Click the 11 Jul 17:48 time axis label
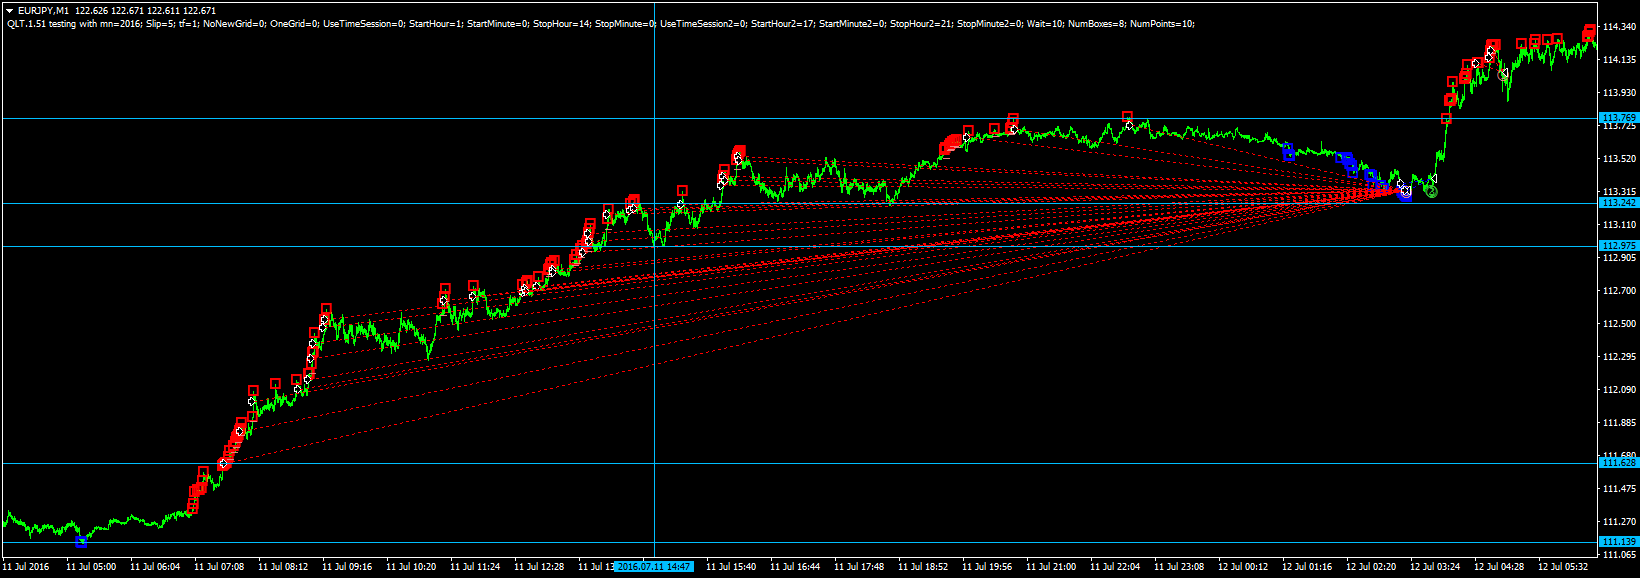The image size is (1640, 578). click(859, 567)
